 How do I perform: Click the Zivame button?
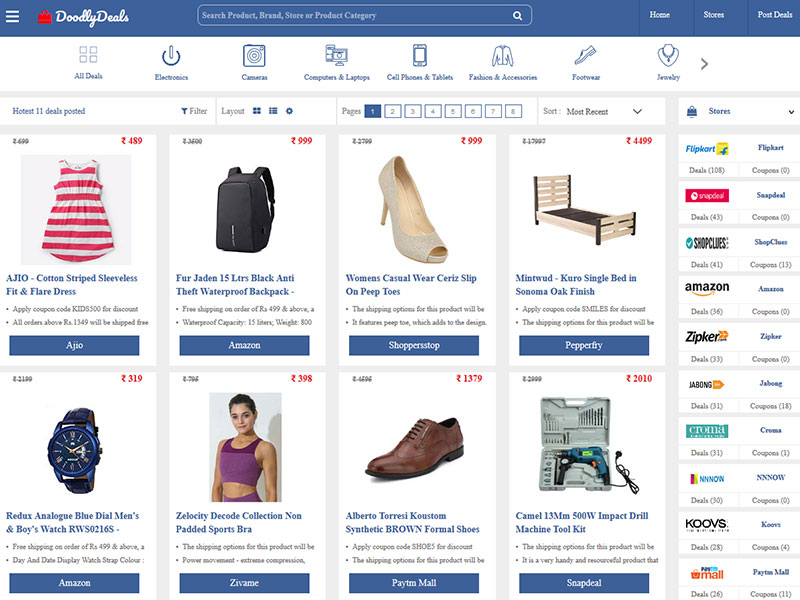244,583
